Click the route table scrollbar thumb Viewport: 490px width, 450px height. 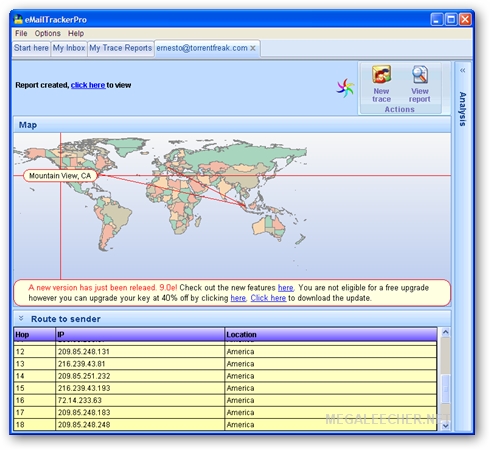(x=445, y=389)
